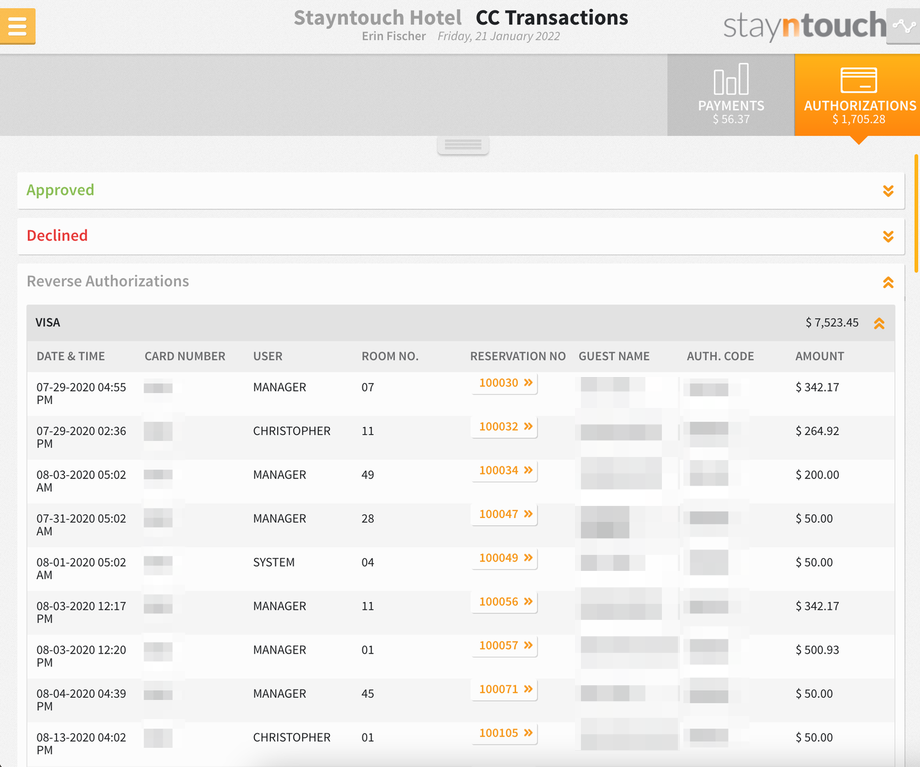Select the 08-03-2020 12:20 PM date cell

[x=81, y=657]
